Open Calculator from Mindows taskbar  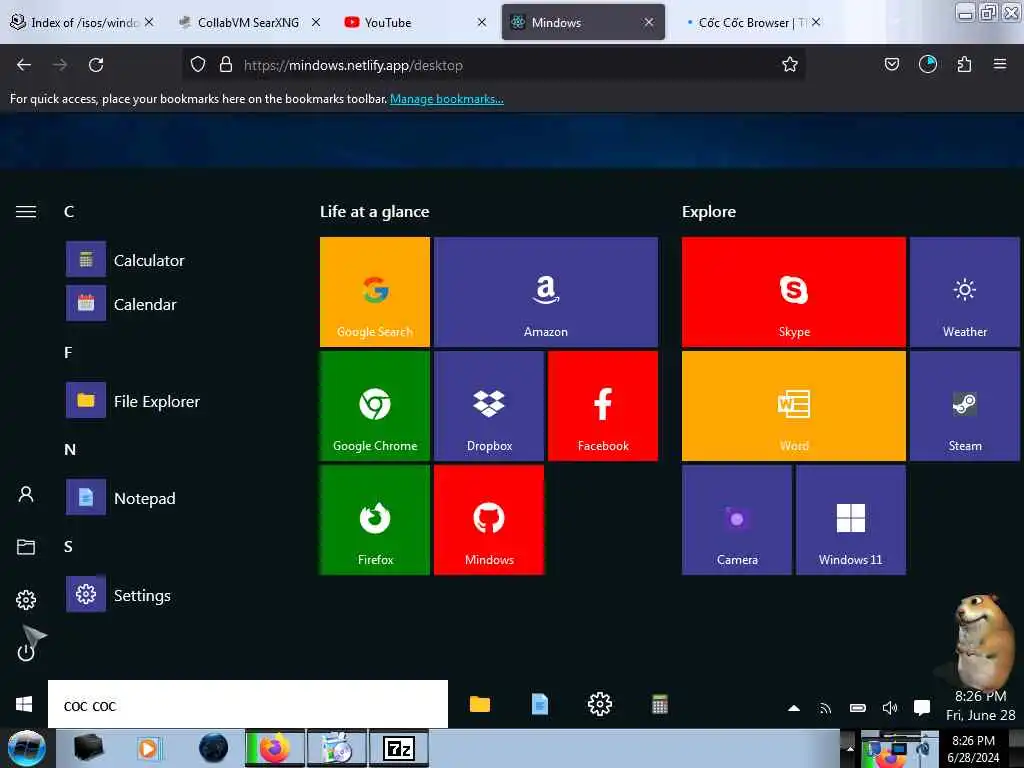point(660,704)
